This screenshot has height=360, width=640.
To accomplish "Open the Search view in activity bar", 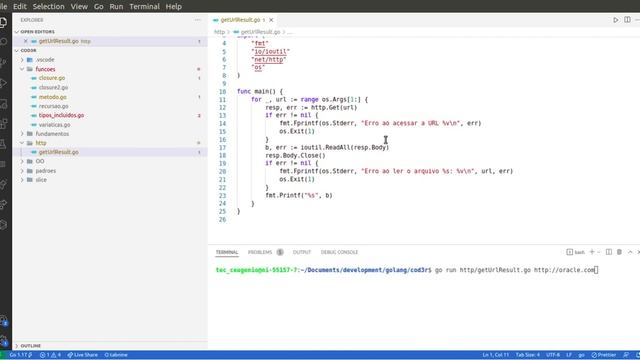I will coord(3,42).
